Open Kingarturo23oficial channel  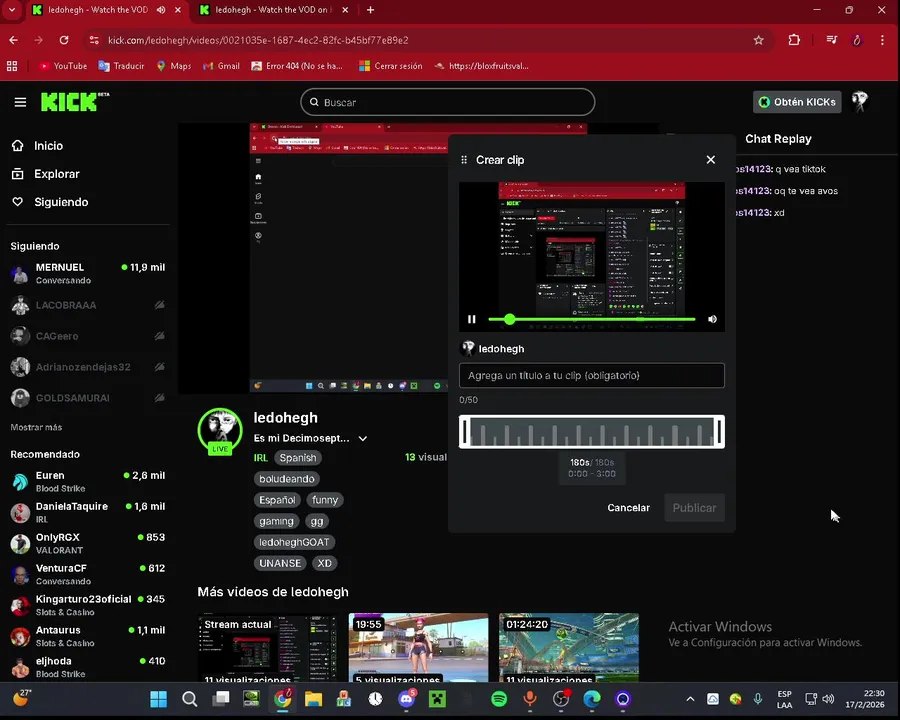(x=87, y=605)
